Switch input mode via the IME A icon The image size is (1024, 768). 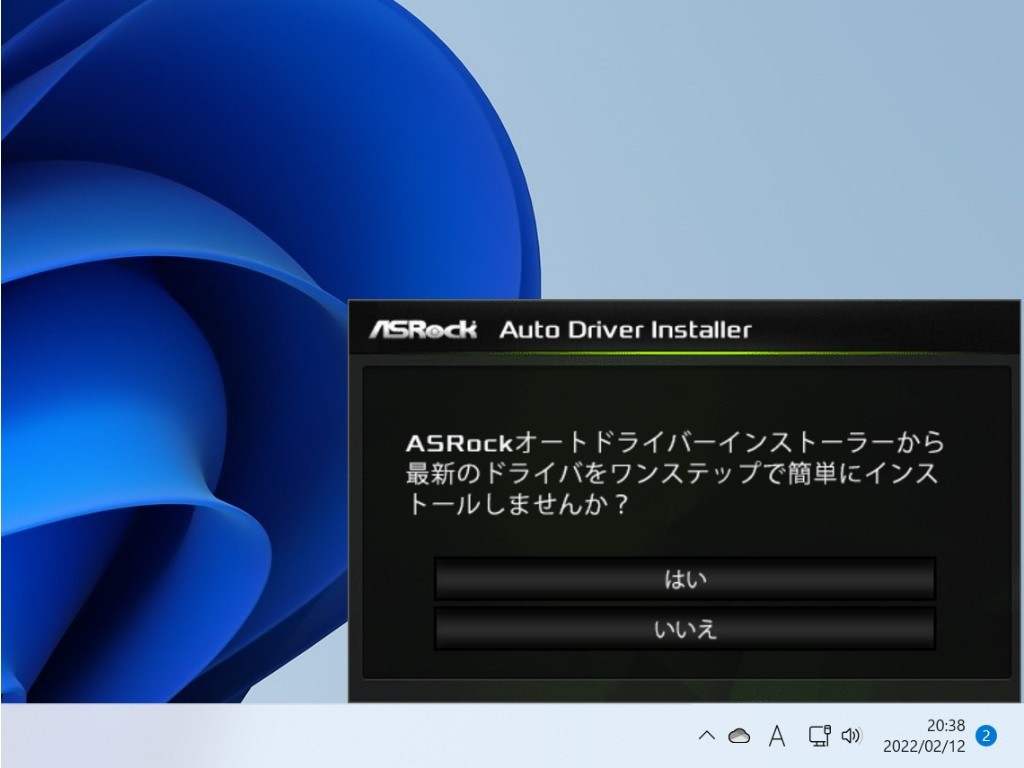776,736
